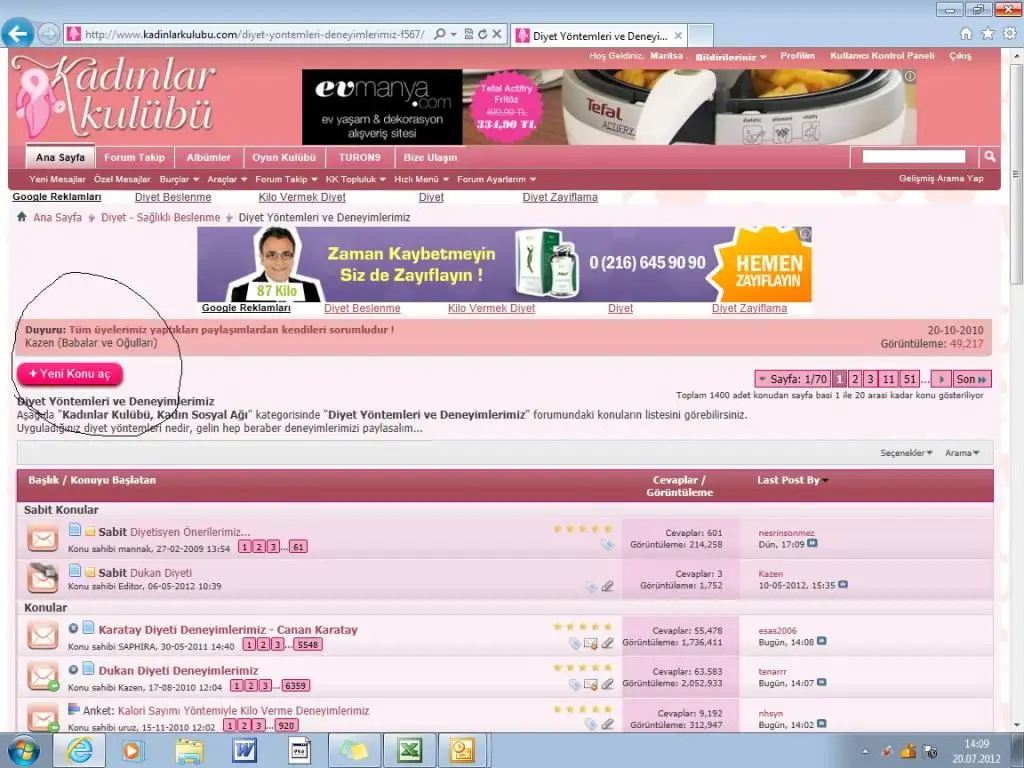Image resolution: width=1024 pixels, height=768 pixels.
Task: Click envelope icon of Diyetisyen Önerilerimiz thread
Action: pos(43,539)
